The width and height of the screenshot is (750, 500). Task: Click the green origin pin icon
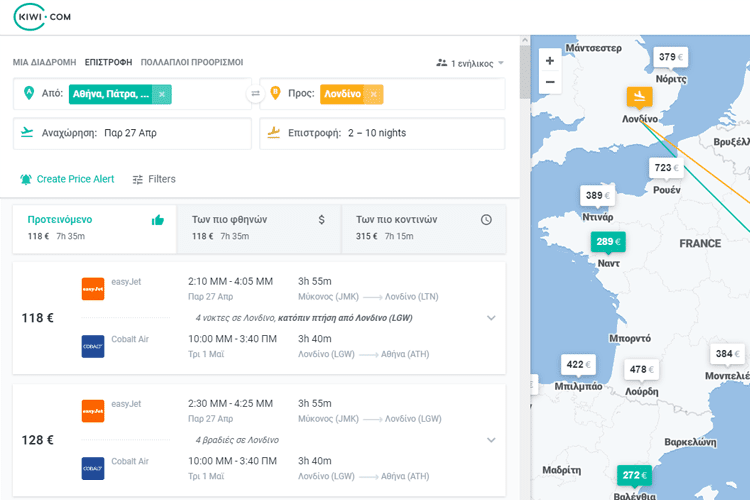pos(29,93)
